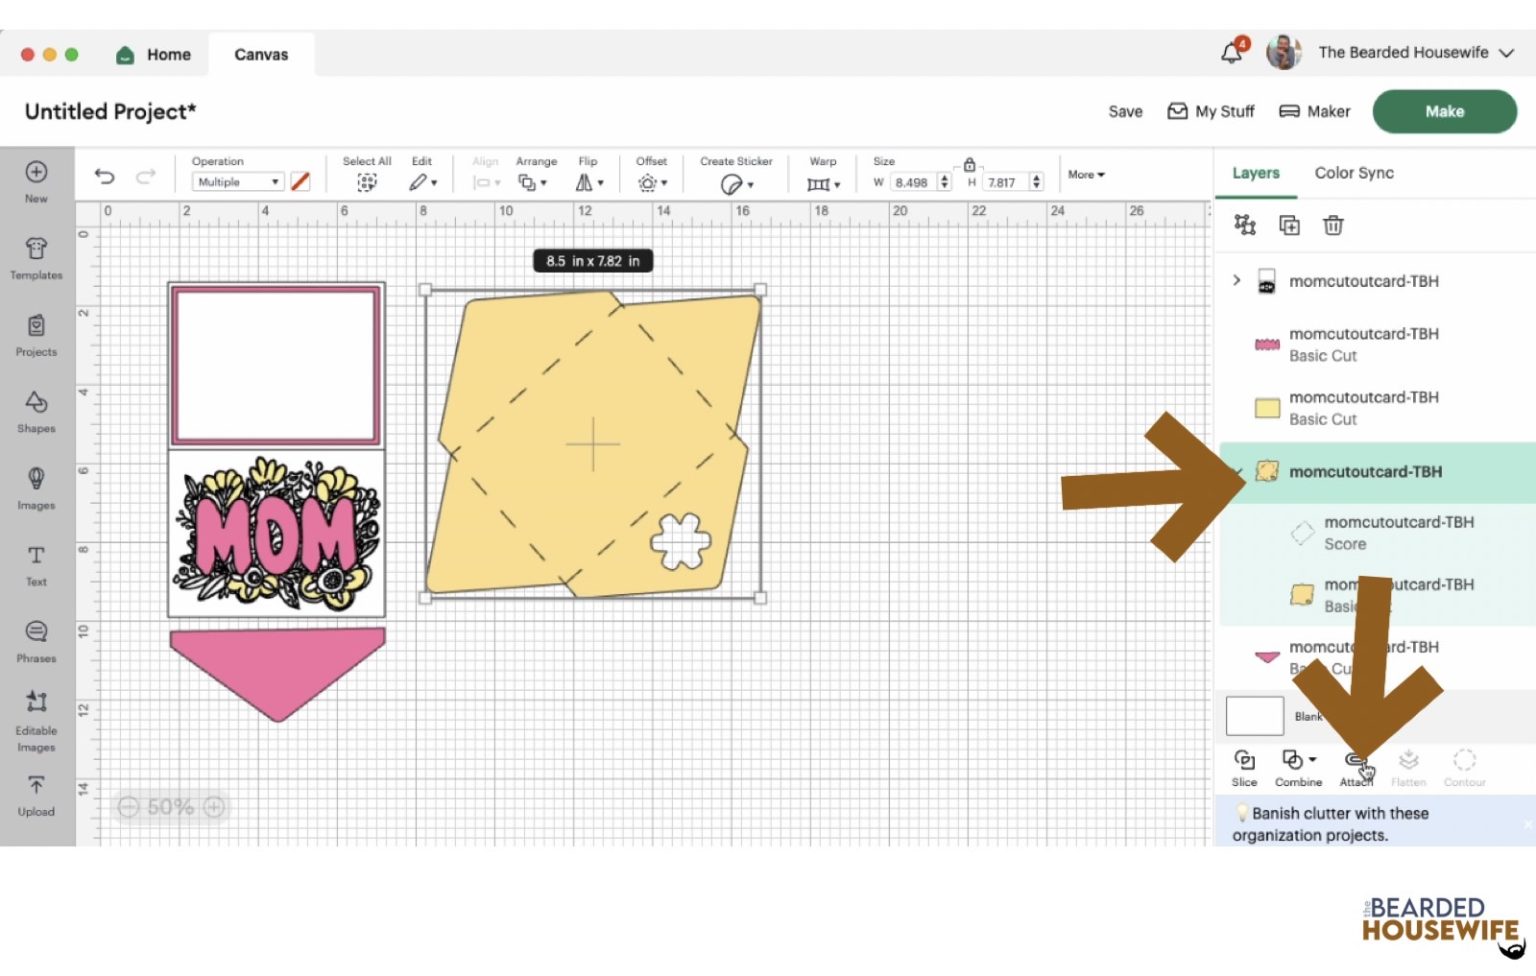Delete layer with trash icon
1536x976 pixels.
1333,225
